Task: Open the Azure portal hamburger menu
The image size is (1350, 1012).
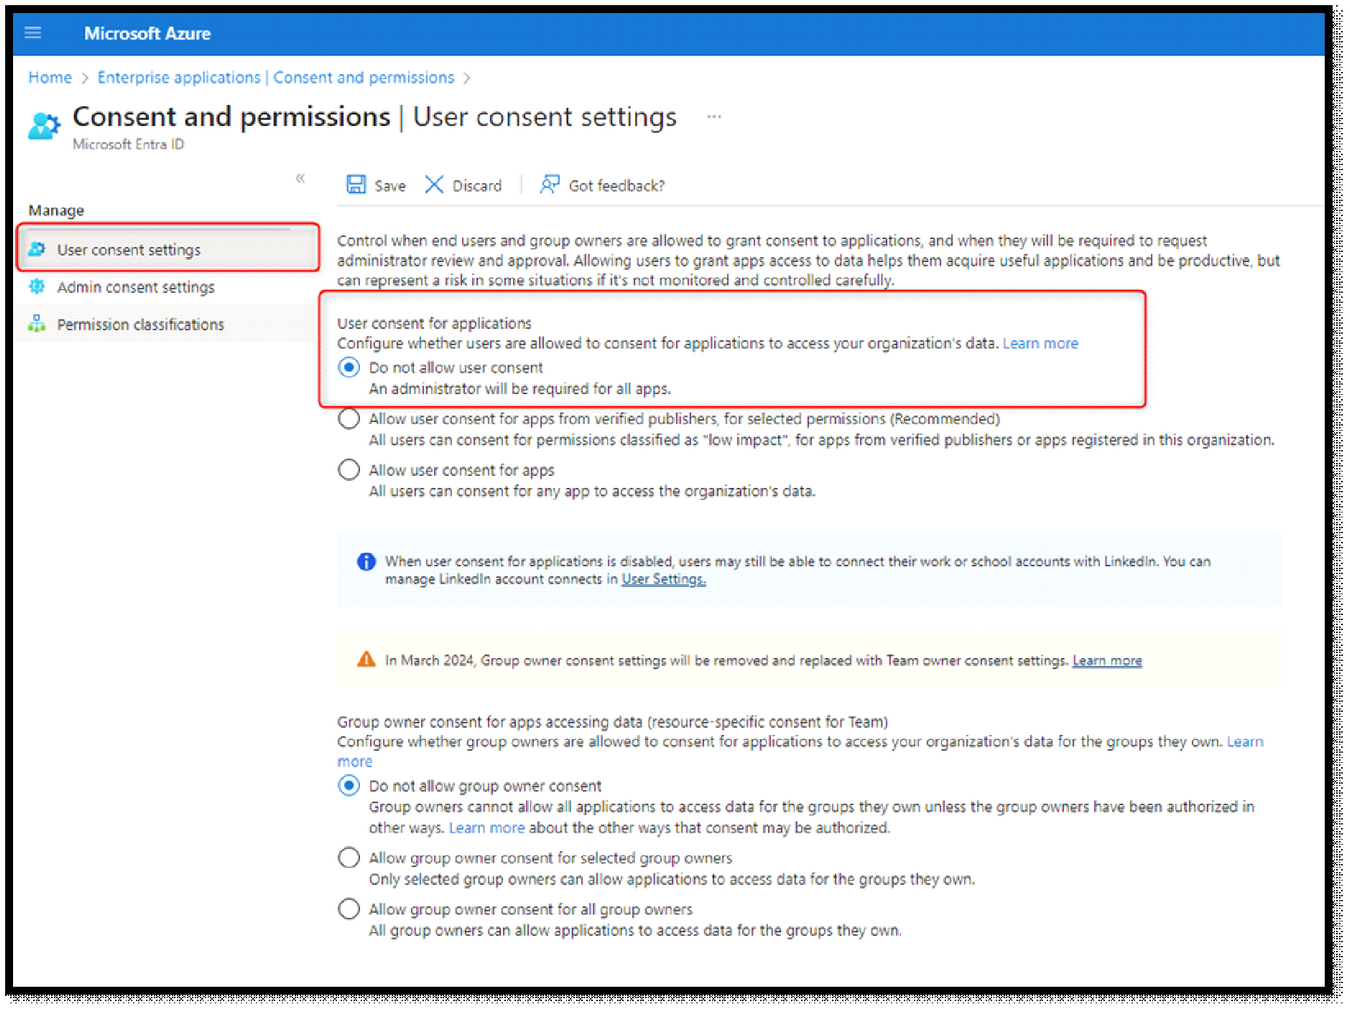Action: [33, 33]
